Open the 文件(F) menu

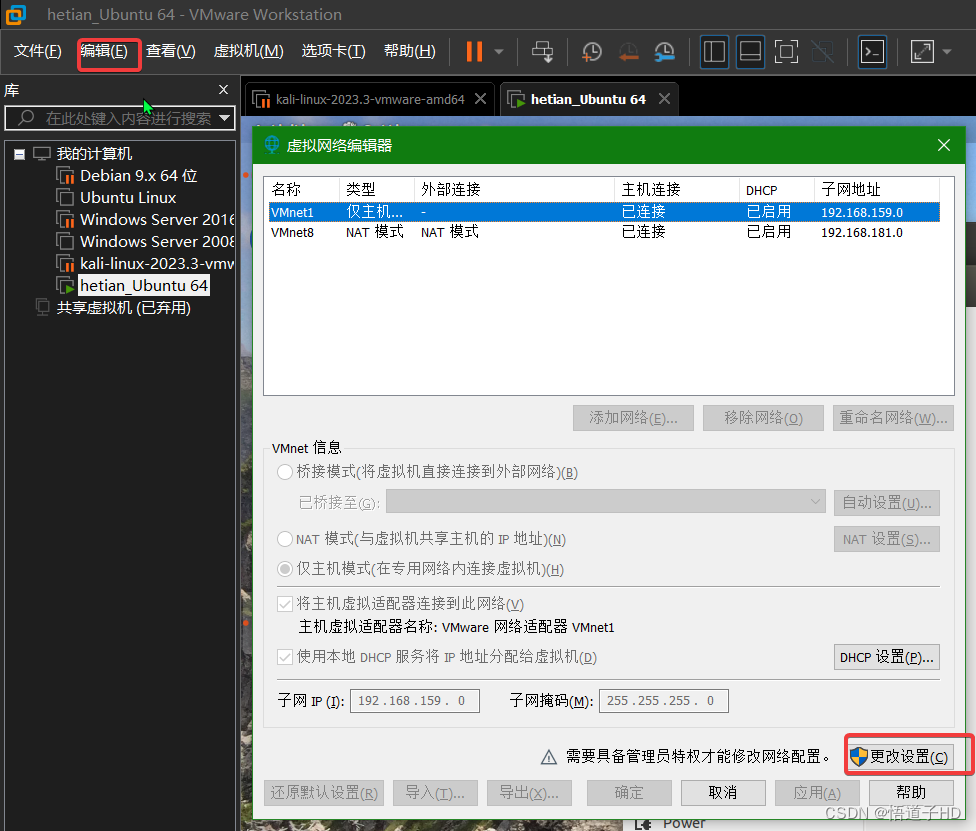pos(37,50)
